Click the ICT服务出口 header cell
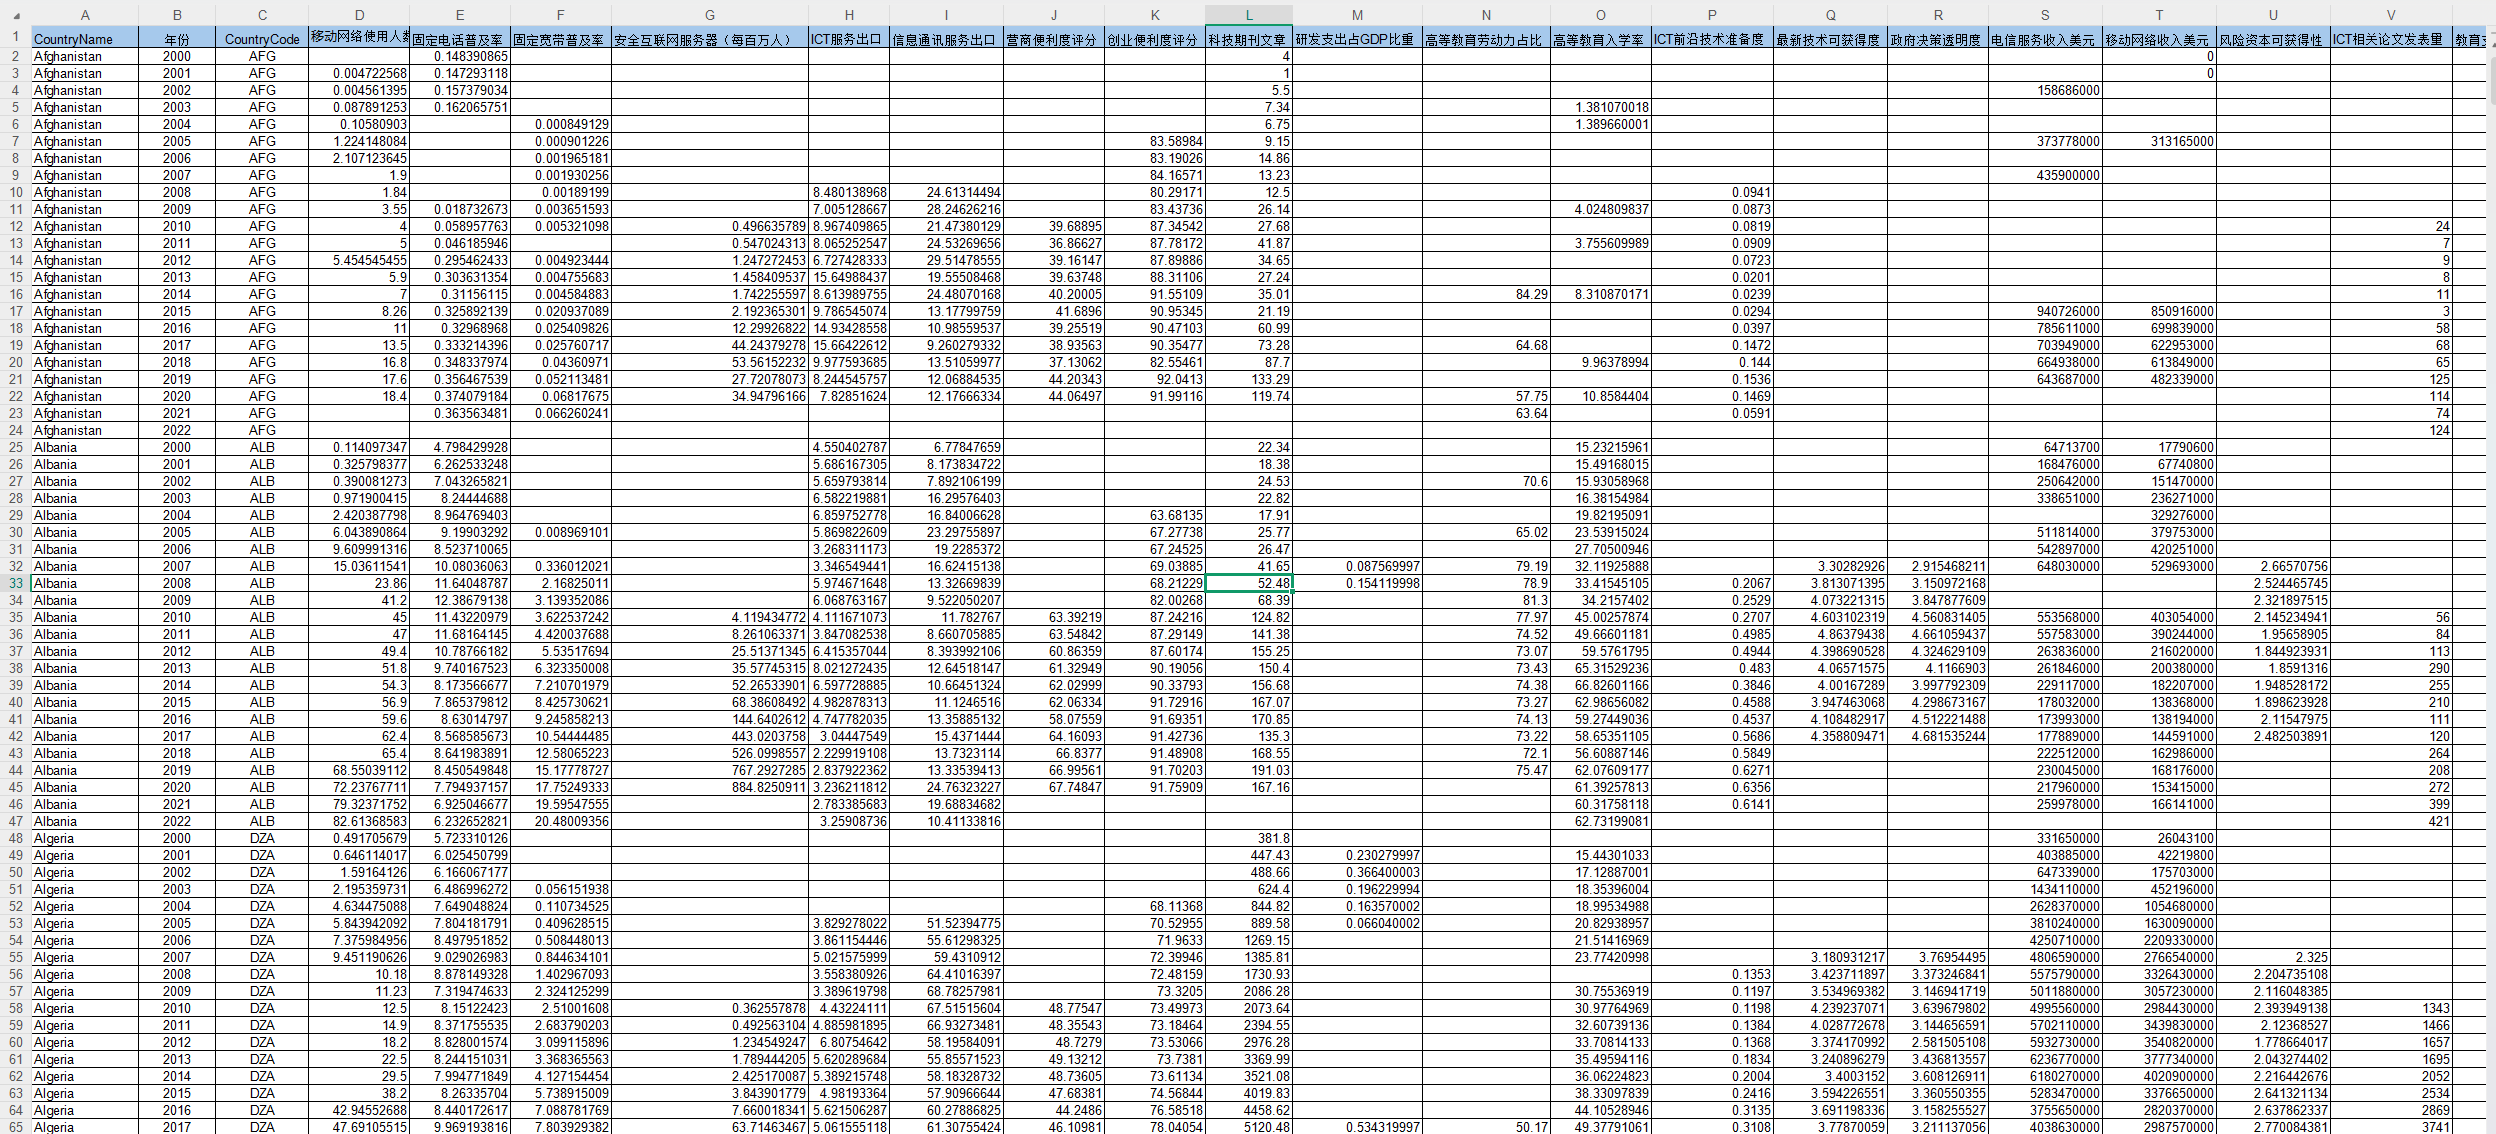The width and height of the screenshot is (2496, 1134). 848,39
